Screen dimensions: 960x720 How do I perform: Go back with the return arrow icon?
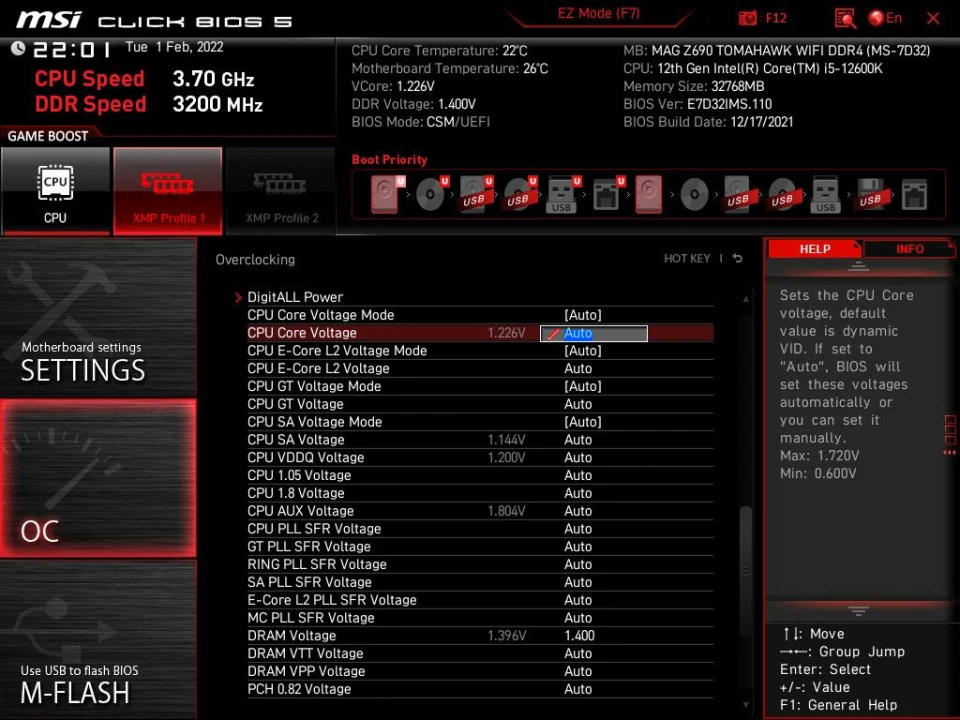click(x=738, y=258)
